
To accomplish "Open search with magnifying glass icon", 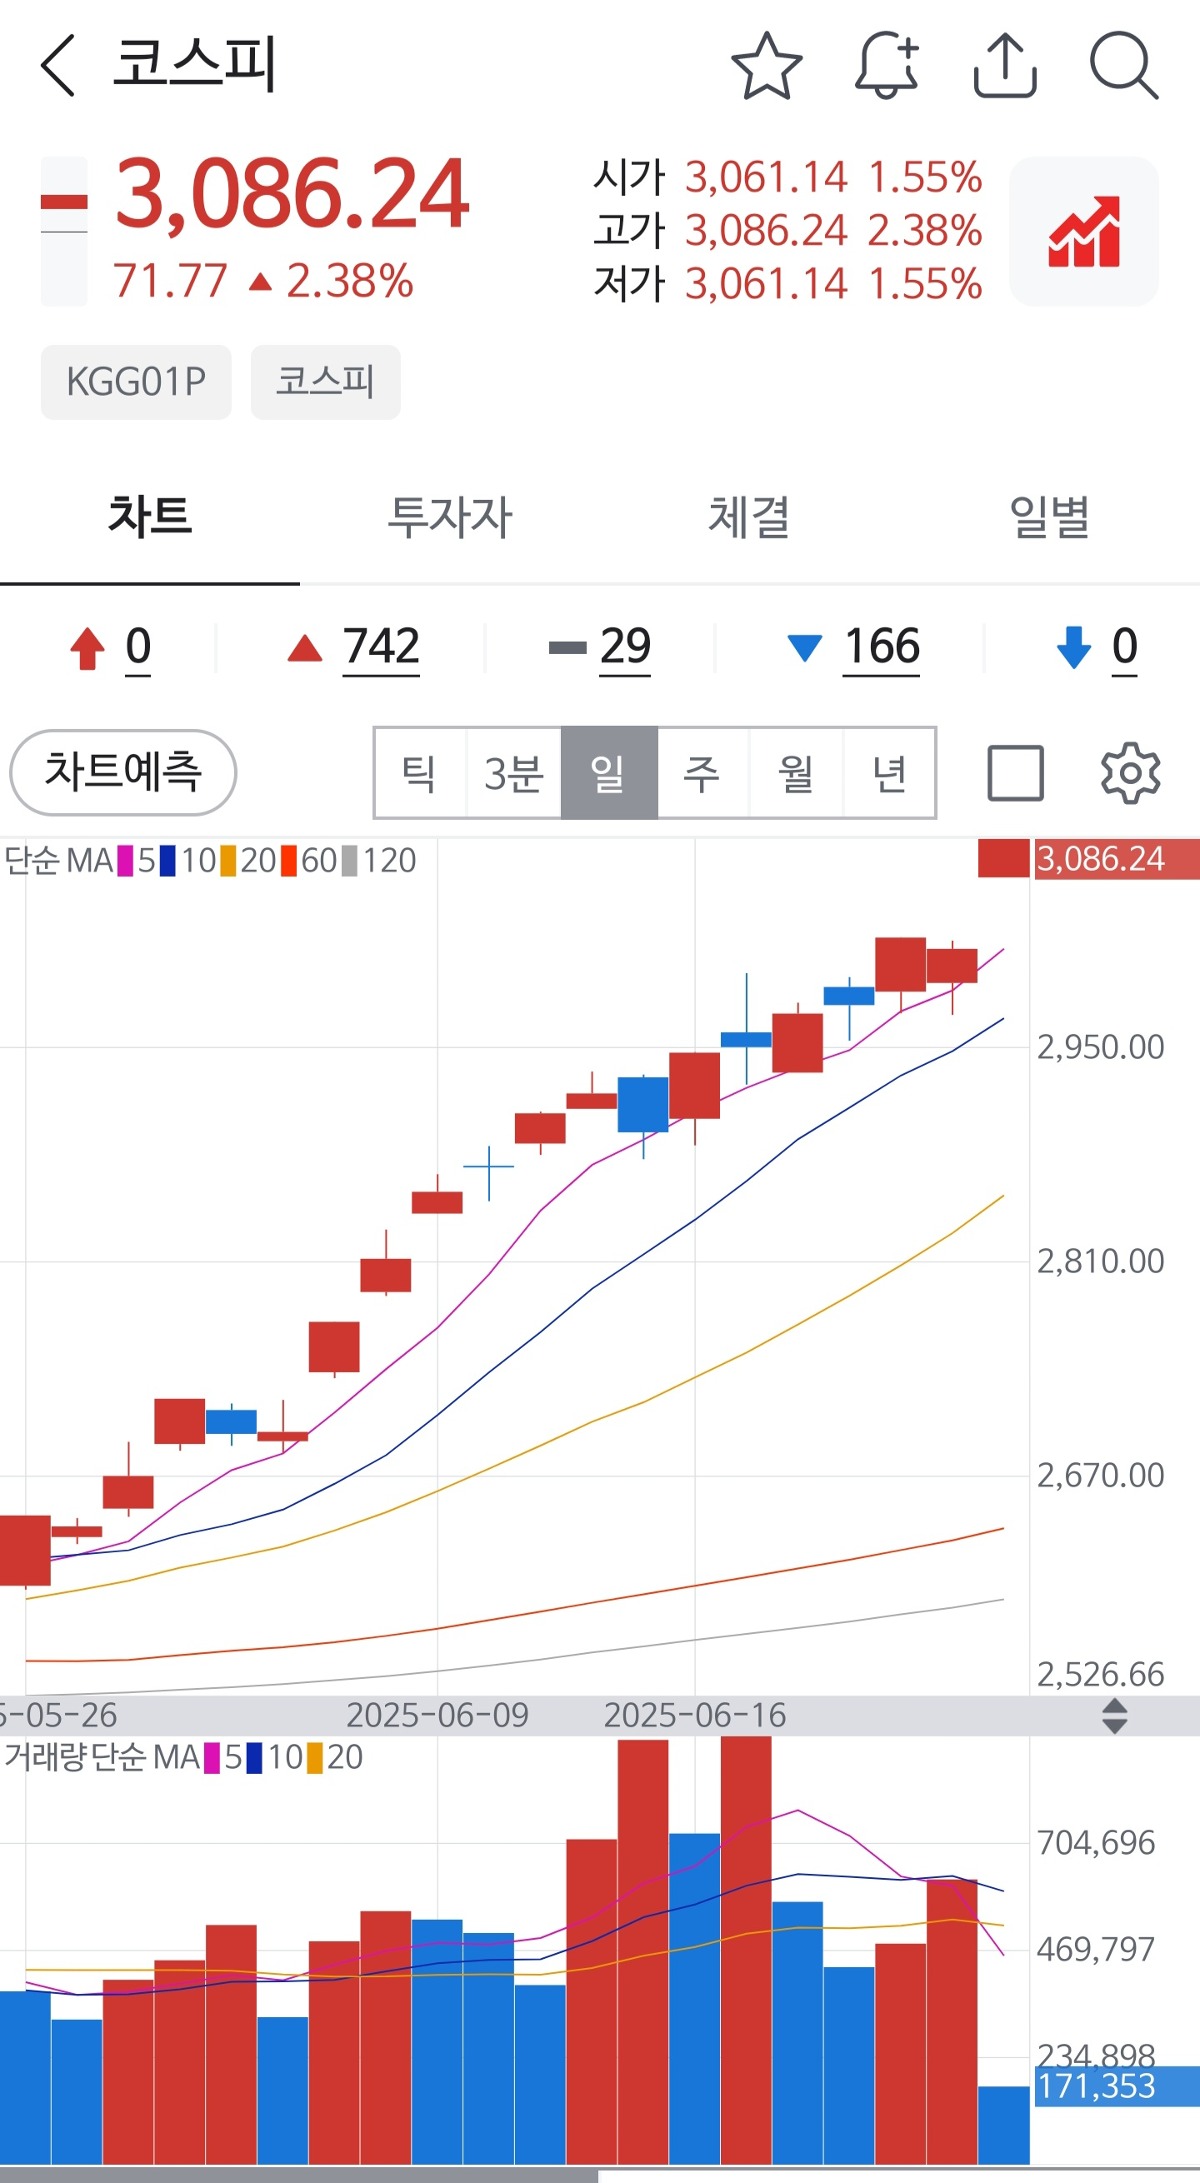I will [1123, 66].
